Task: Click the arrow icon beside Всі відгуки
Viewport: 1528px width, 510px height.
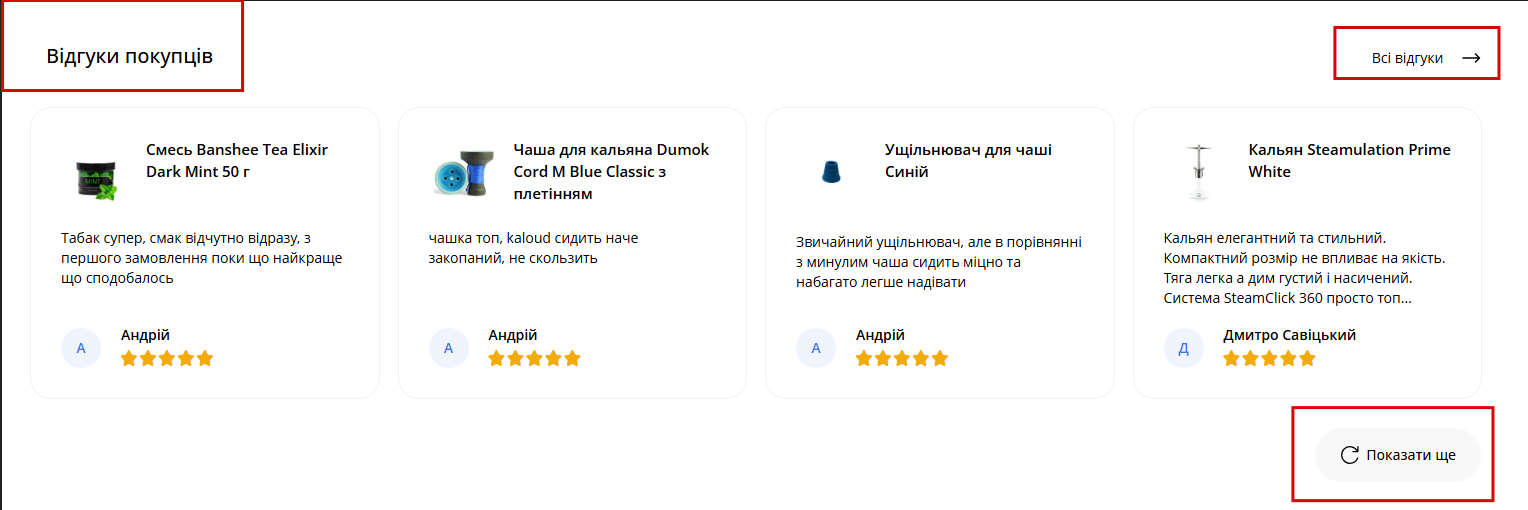Action: [x=1470, y=58]
